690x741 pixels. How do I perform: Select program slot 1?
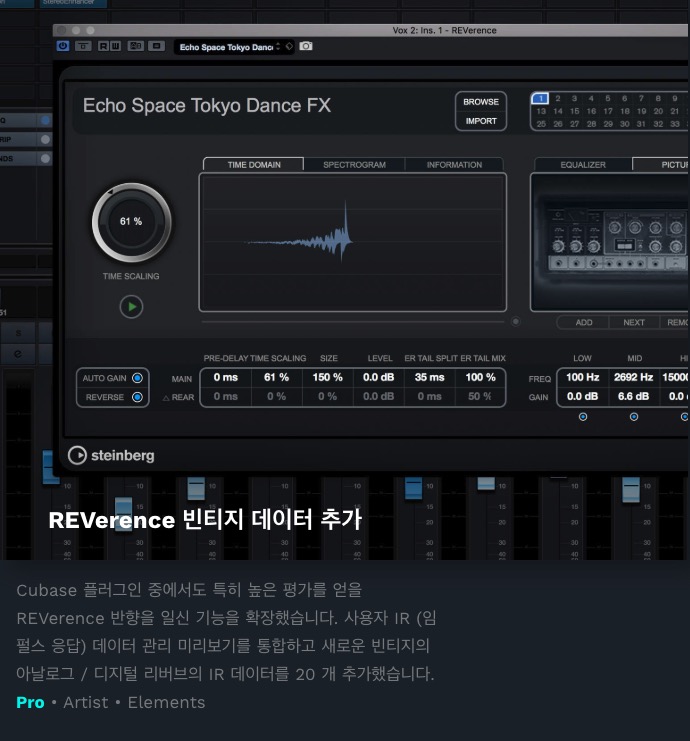coord(540,98)
